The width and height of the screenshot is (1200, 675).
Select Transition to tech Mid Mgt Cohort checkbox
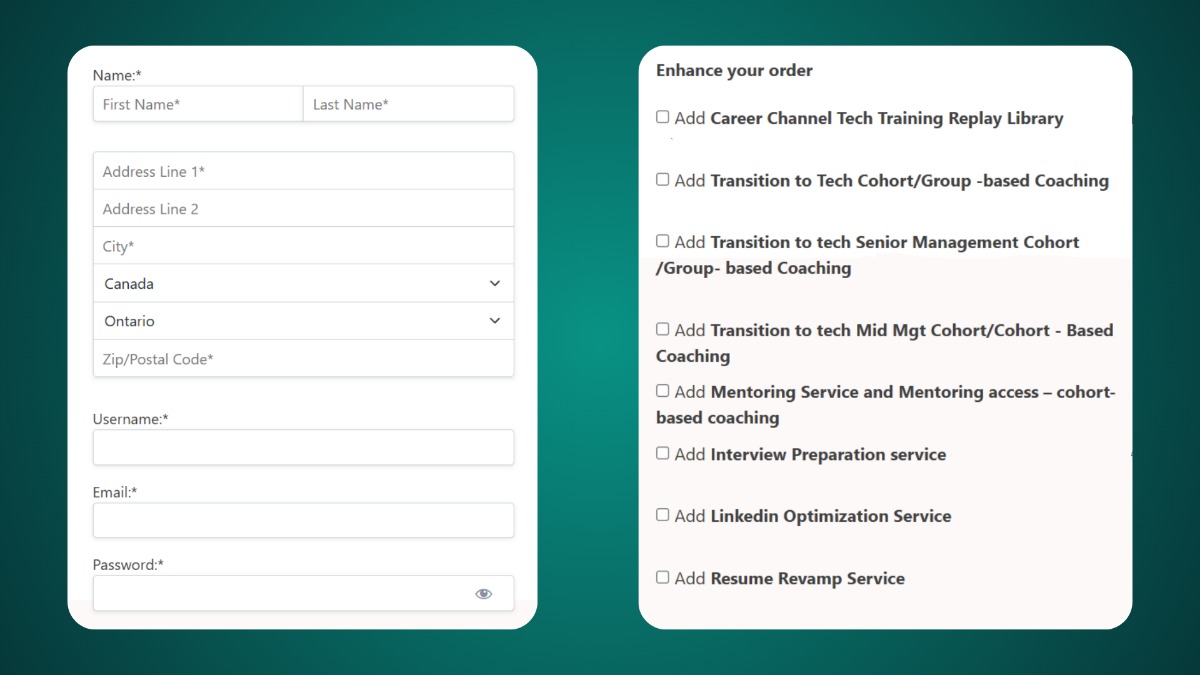[x=662, y=329]
